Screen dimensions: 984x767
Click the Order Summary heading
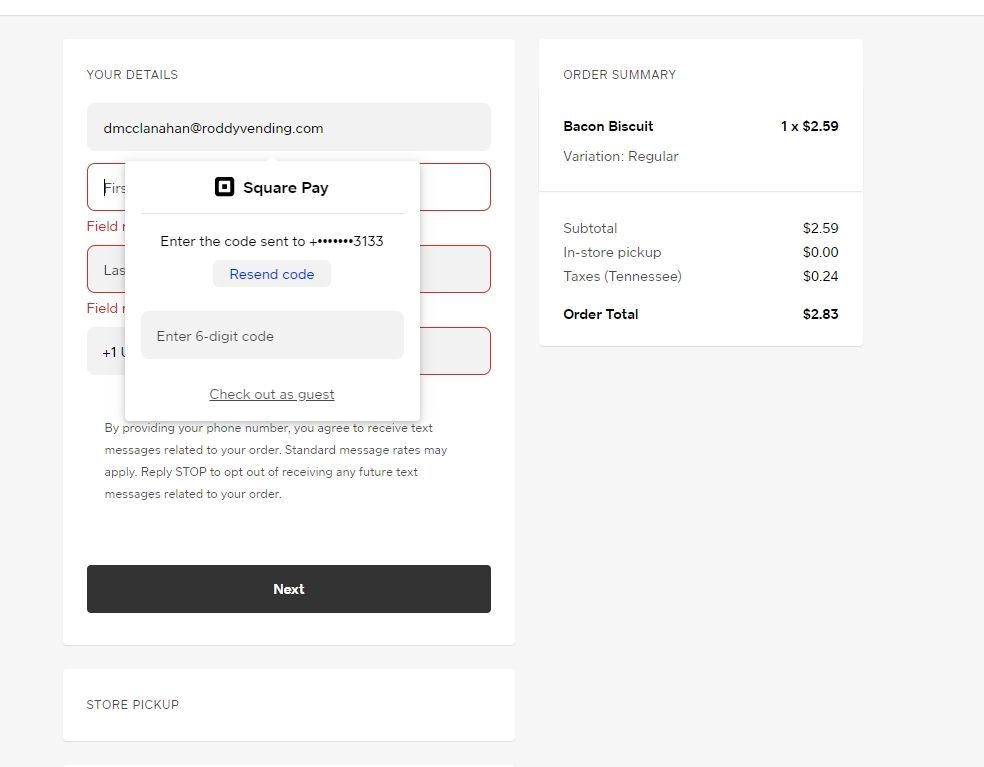click(619, 75)
